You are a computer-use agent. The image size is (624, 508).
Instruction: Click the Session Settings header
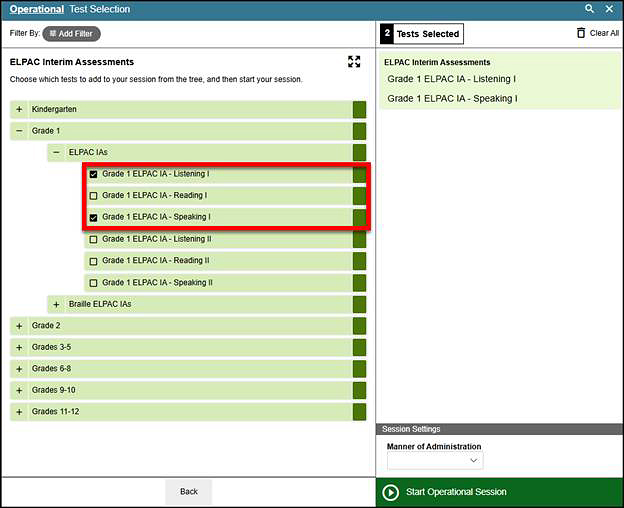coord(499,429)
